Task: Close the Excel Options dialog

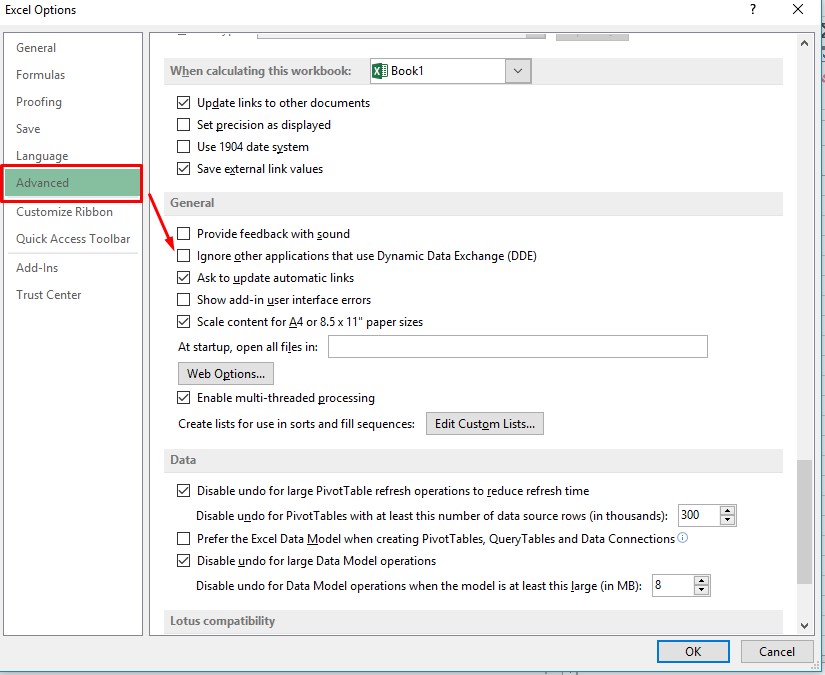Action: (x=798, y=9)
